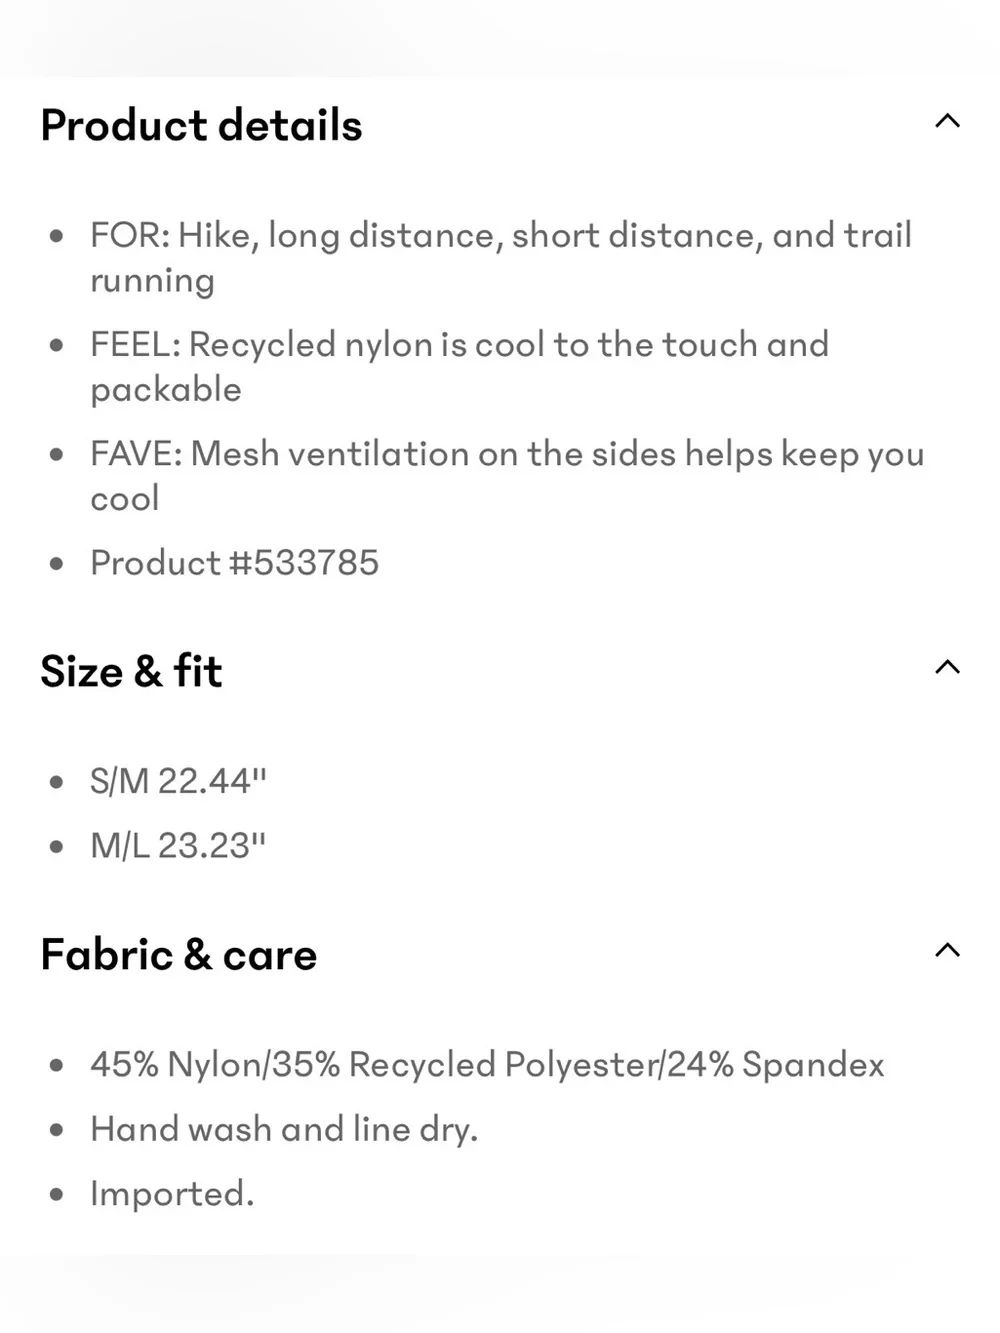Click the bullet dot beside S/M size
Viewport: 1000px width, 1333px height.
pyautogui.click(x=57, y=782)
